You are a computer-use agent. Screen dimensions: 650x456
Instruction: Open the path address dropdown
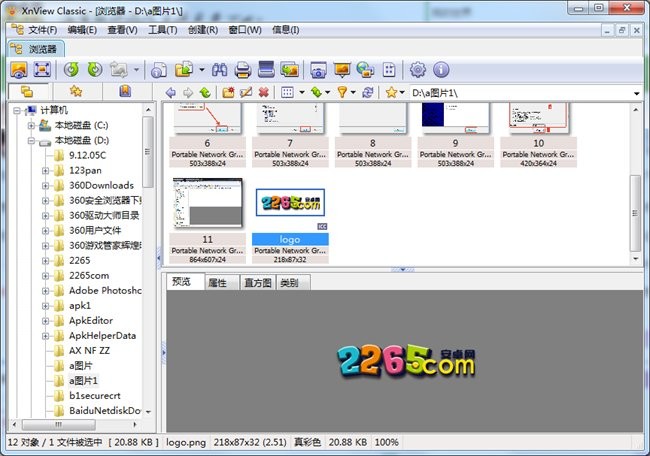637,93
